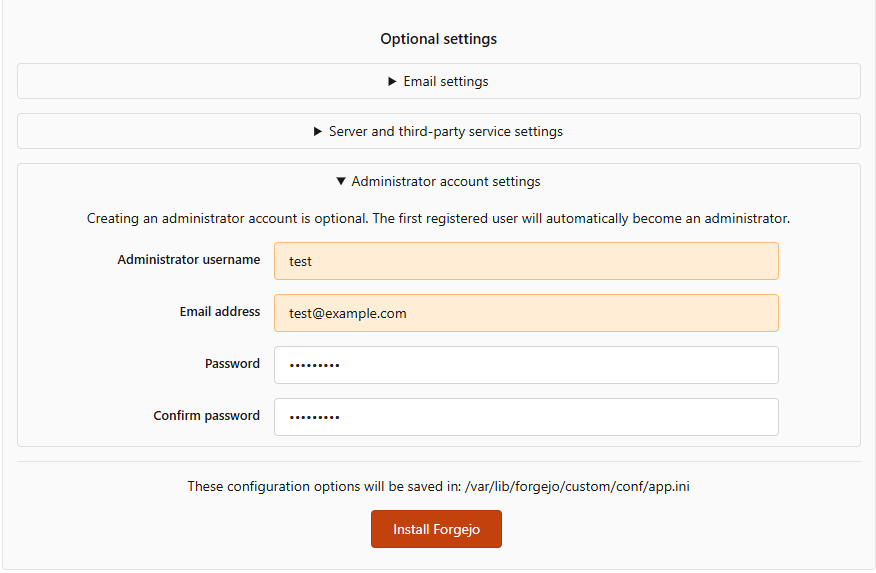Viewport: 876px width, 573px height.
Task: Click the administrator account optional description text
Action: (438, 218)
